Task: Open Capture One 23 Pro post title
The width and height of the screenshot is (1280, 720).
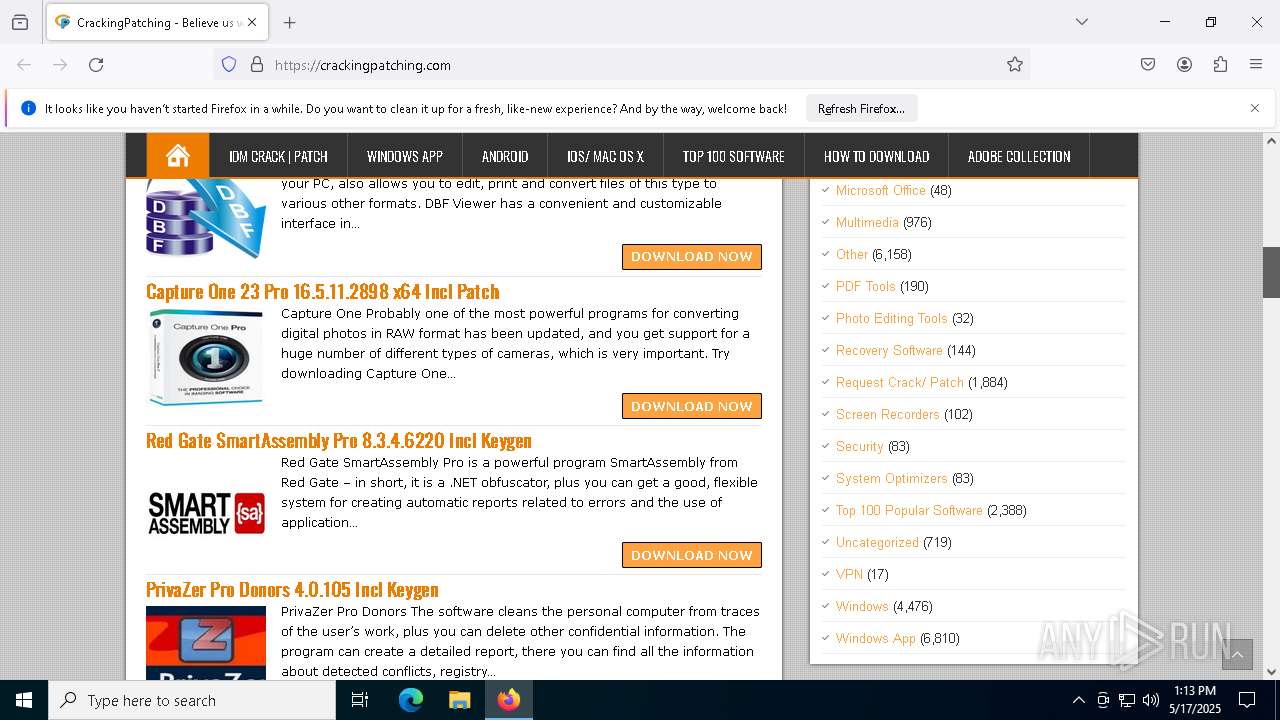Action: tap(323, 291)
